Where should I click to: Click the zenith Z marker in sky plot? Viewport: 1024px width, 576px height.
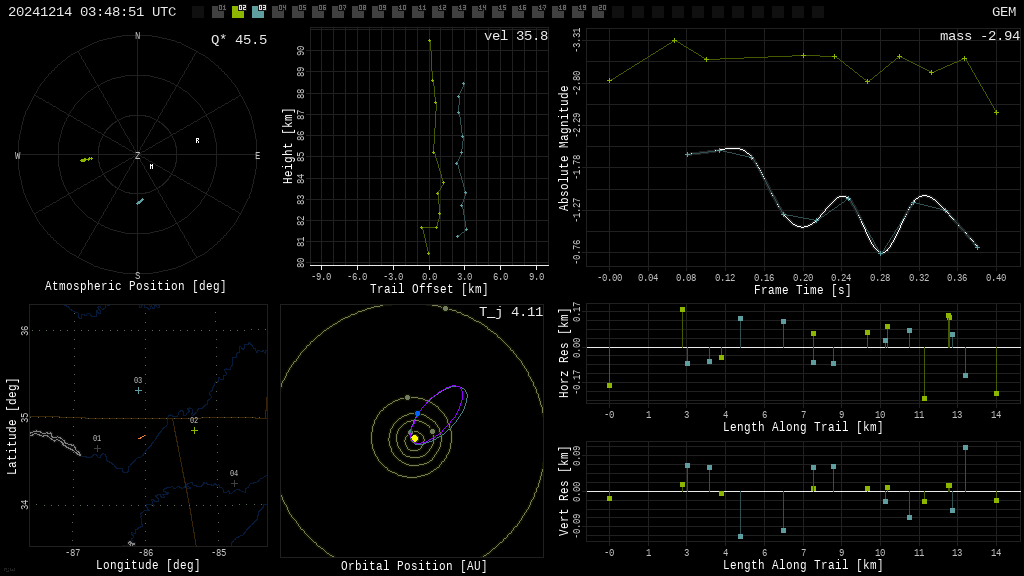138,156
